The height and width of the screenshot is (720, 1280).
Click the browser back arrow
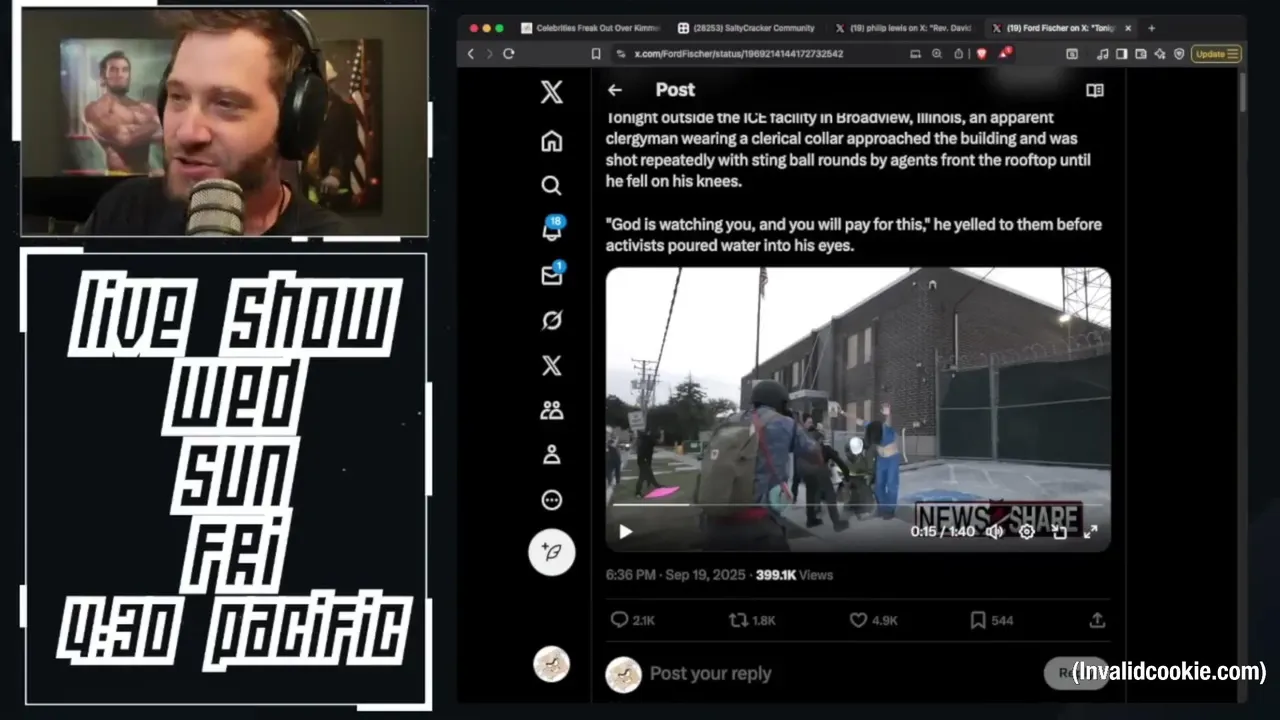tap(471, 54)
